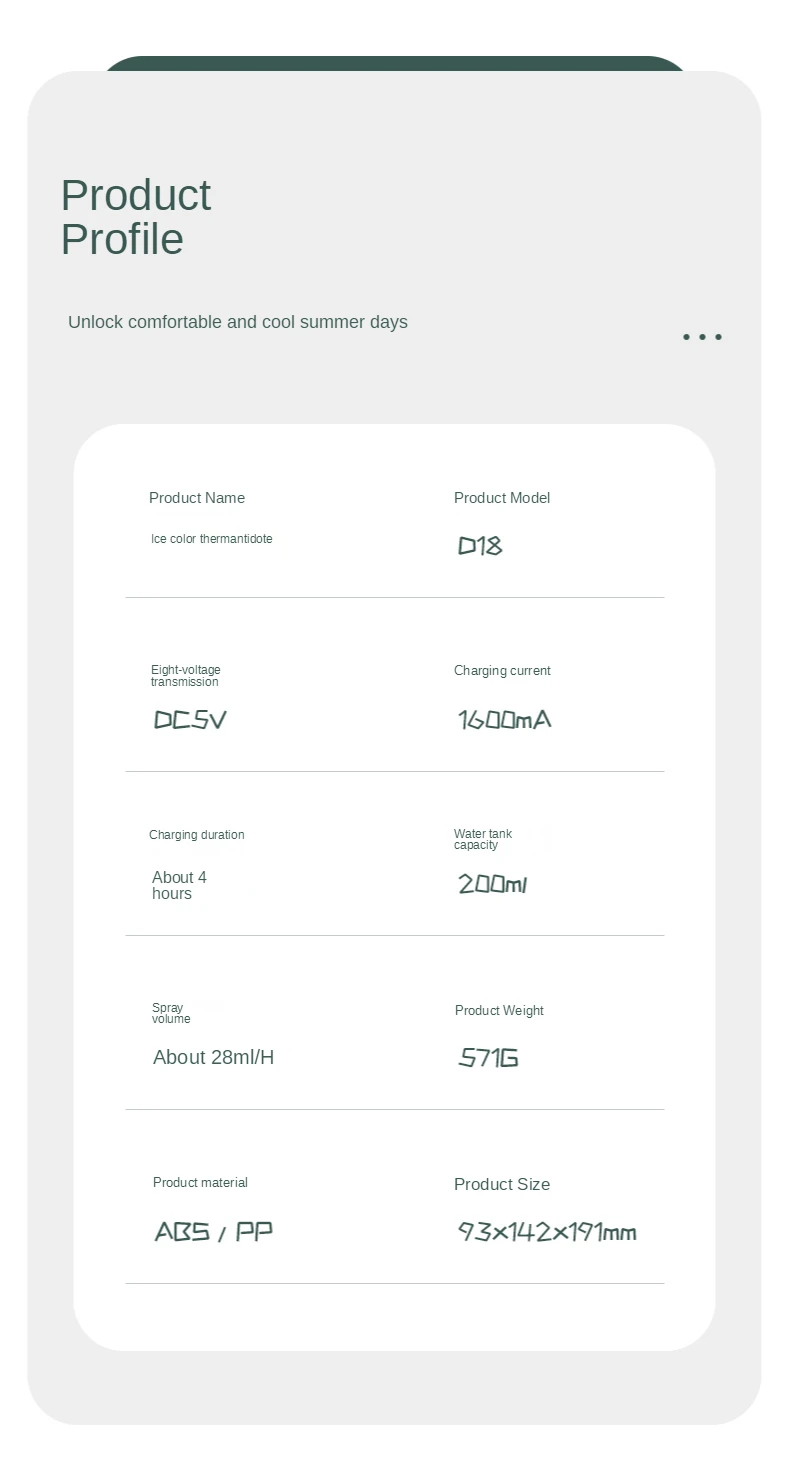Click the Product material label
789x1480 pixels.
point(200,1183)
